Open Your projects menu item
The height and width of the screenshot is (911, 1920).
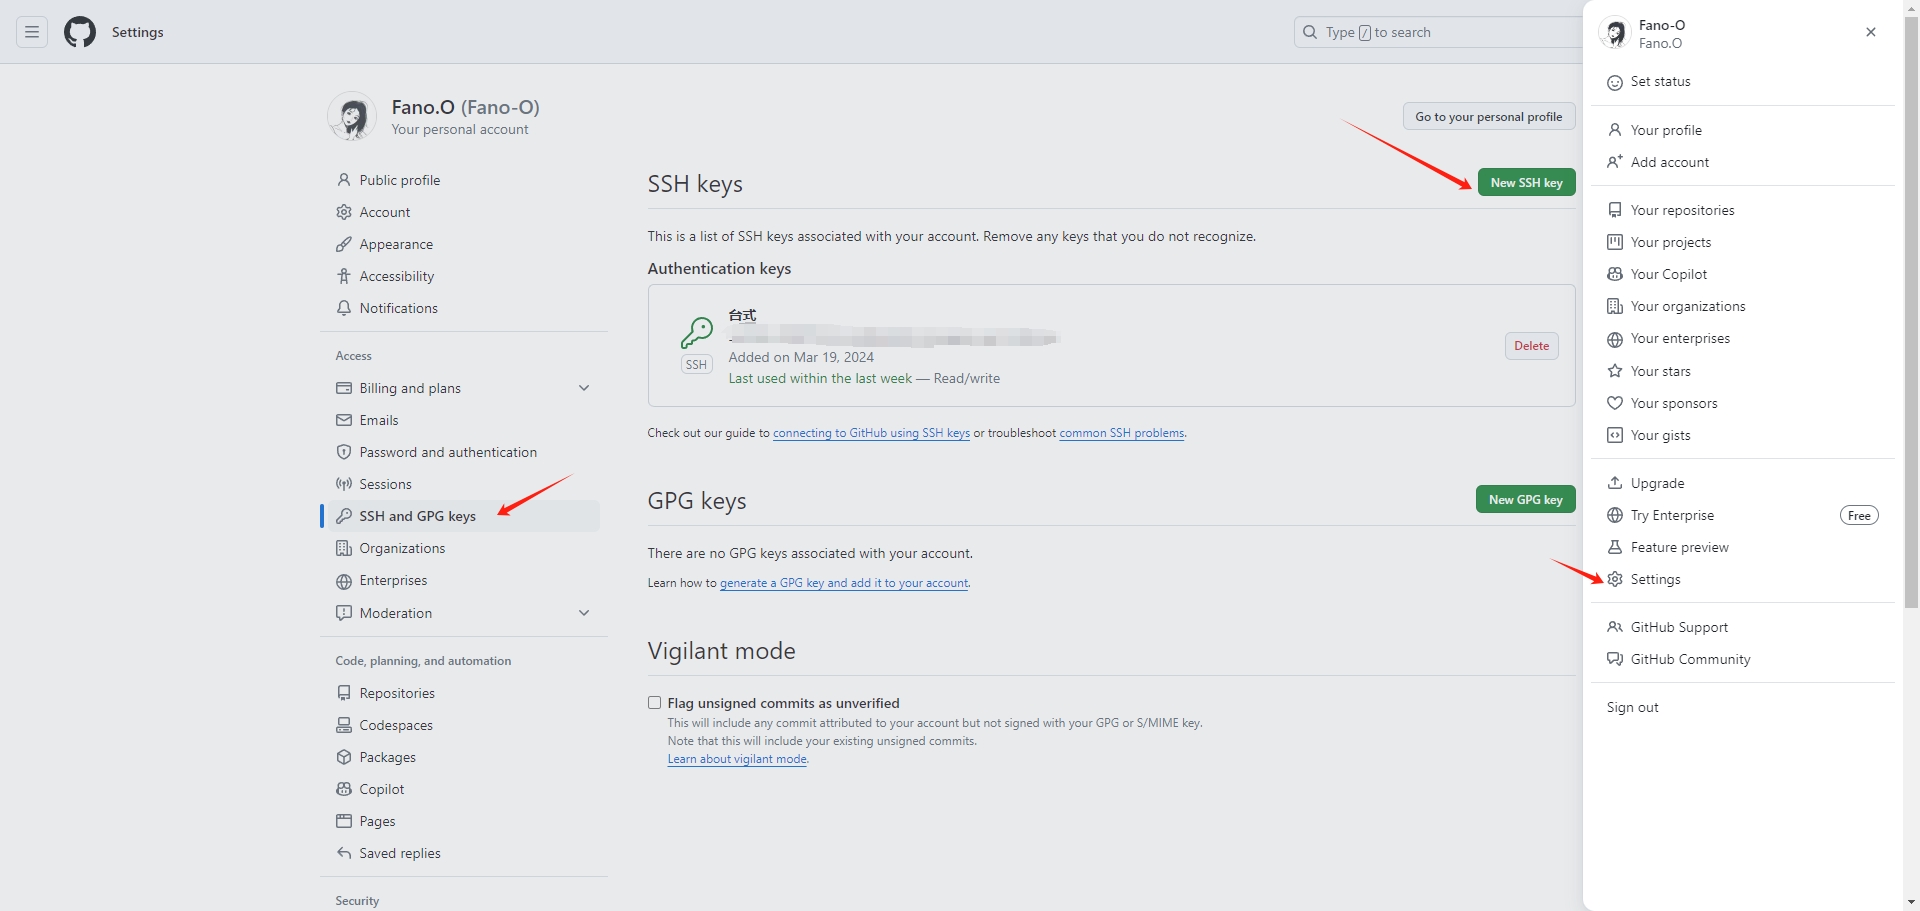click(x=1742, y=242)
